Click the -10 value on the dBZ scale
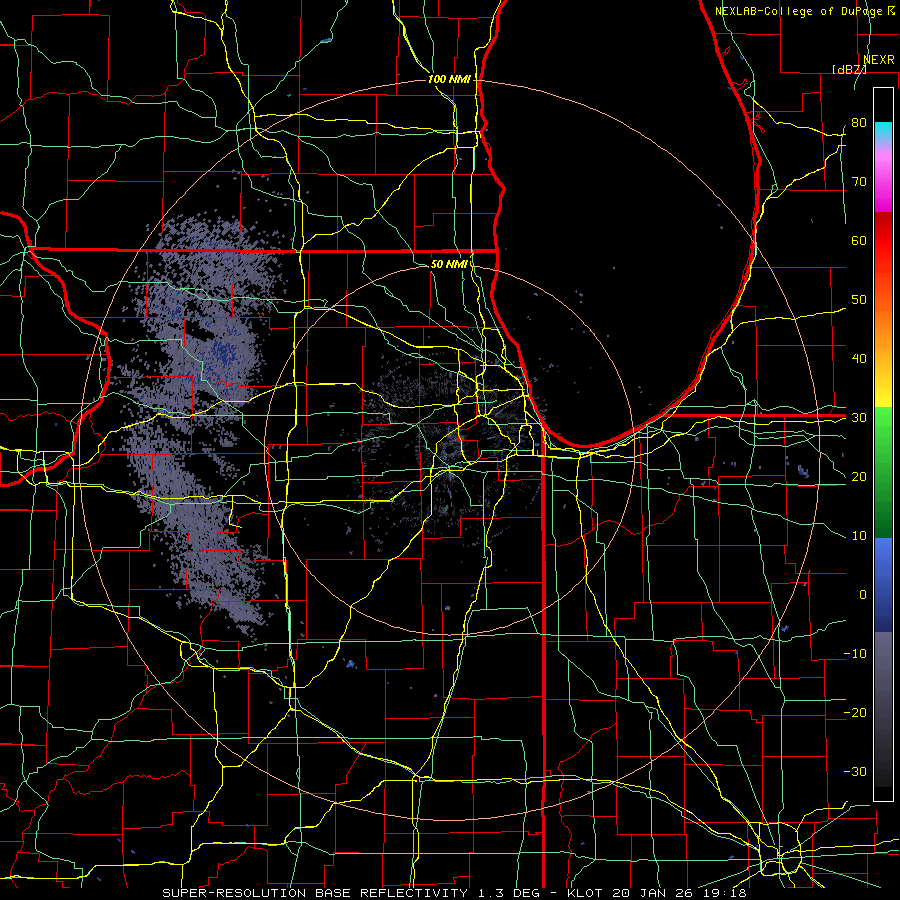Screen dimensions: 900x900 855,654
